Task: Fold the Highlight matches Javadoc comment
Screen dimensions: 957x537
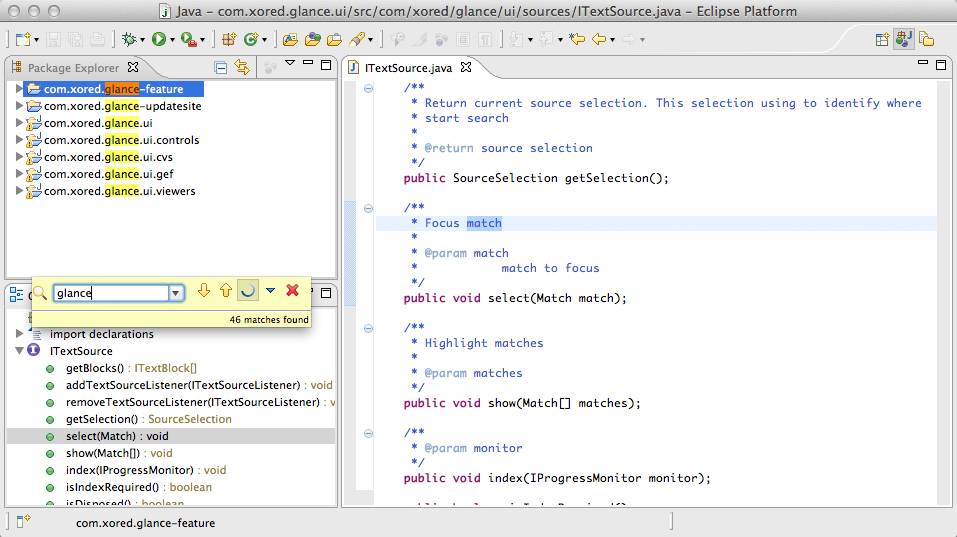Action: click(x=368, y=328)
